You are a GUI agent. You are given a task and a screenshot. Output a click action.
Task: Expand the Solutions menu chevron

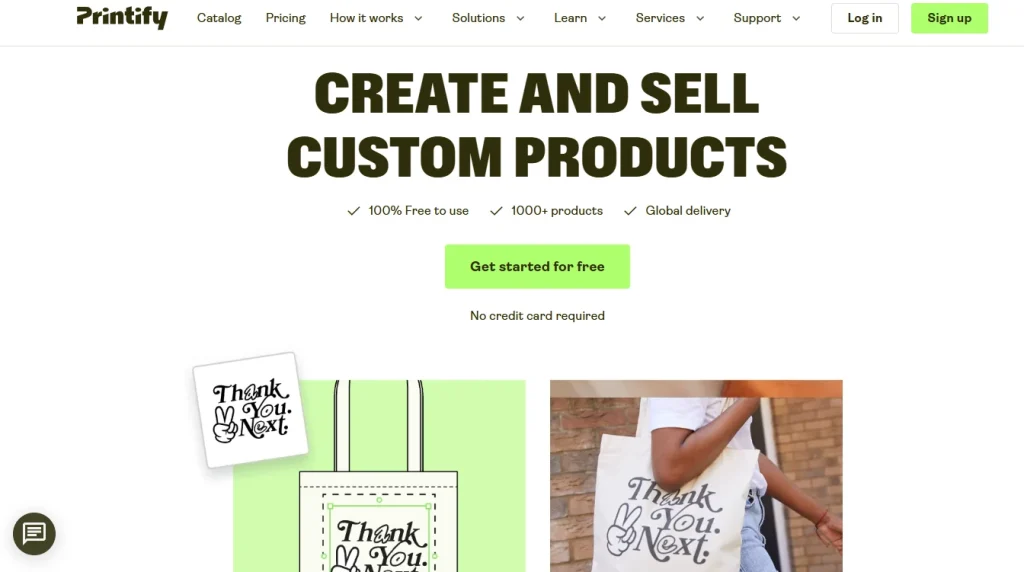(x=520, y=18)
